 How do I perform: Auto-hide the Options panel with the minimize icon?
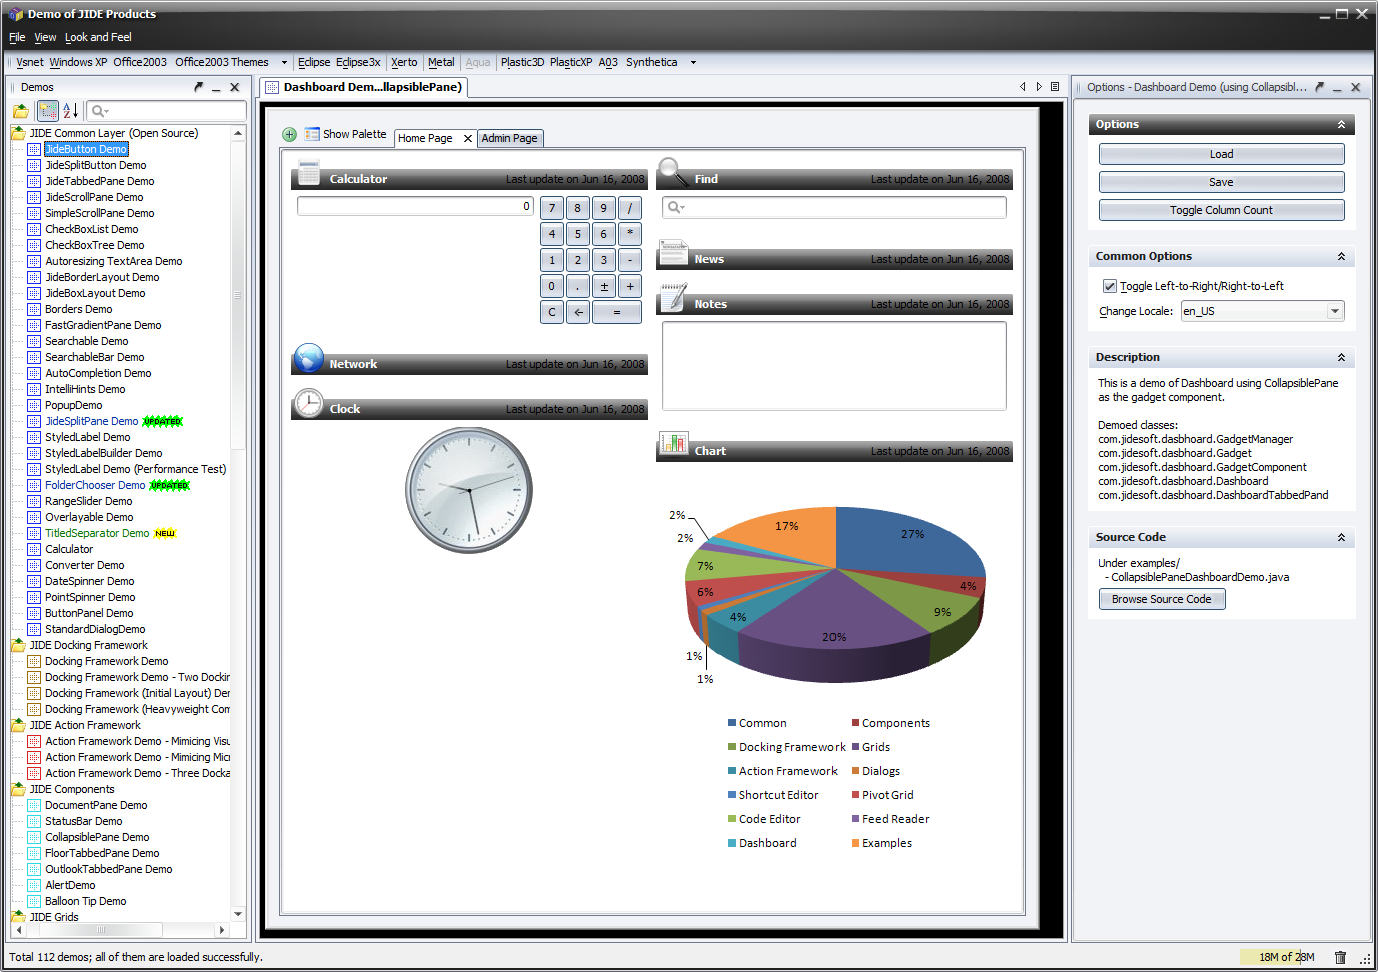[x=1337, y=87]
